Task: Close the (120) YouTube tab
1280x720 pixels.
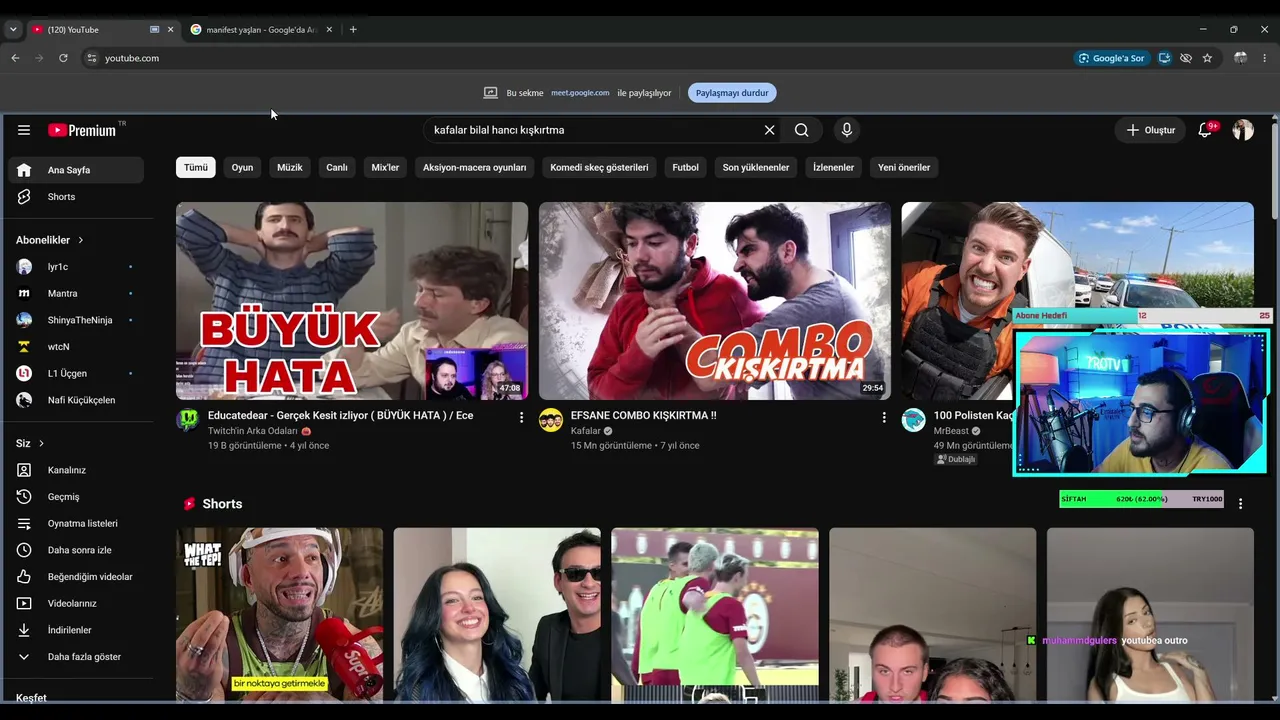Action: (170, 30)
